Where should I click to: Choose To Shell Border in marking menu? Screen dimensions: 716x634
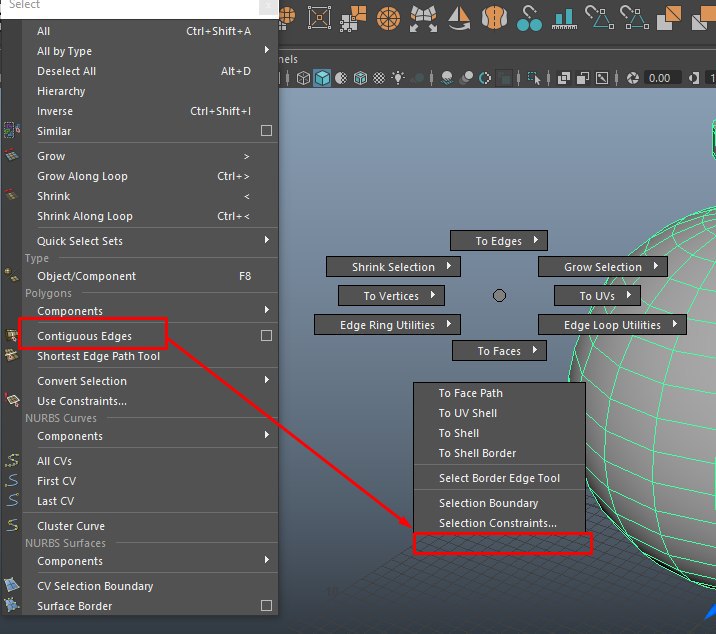pyautogui.click(x=499, y=453)
